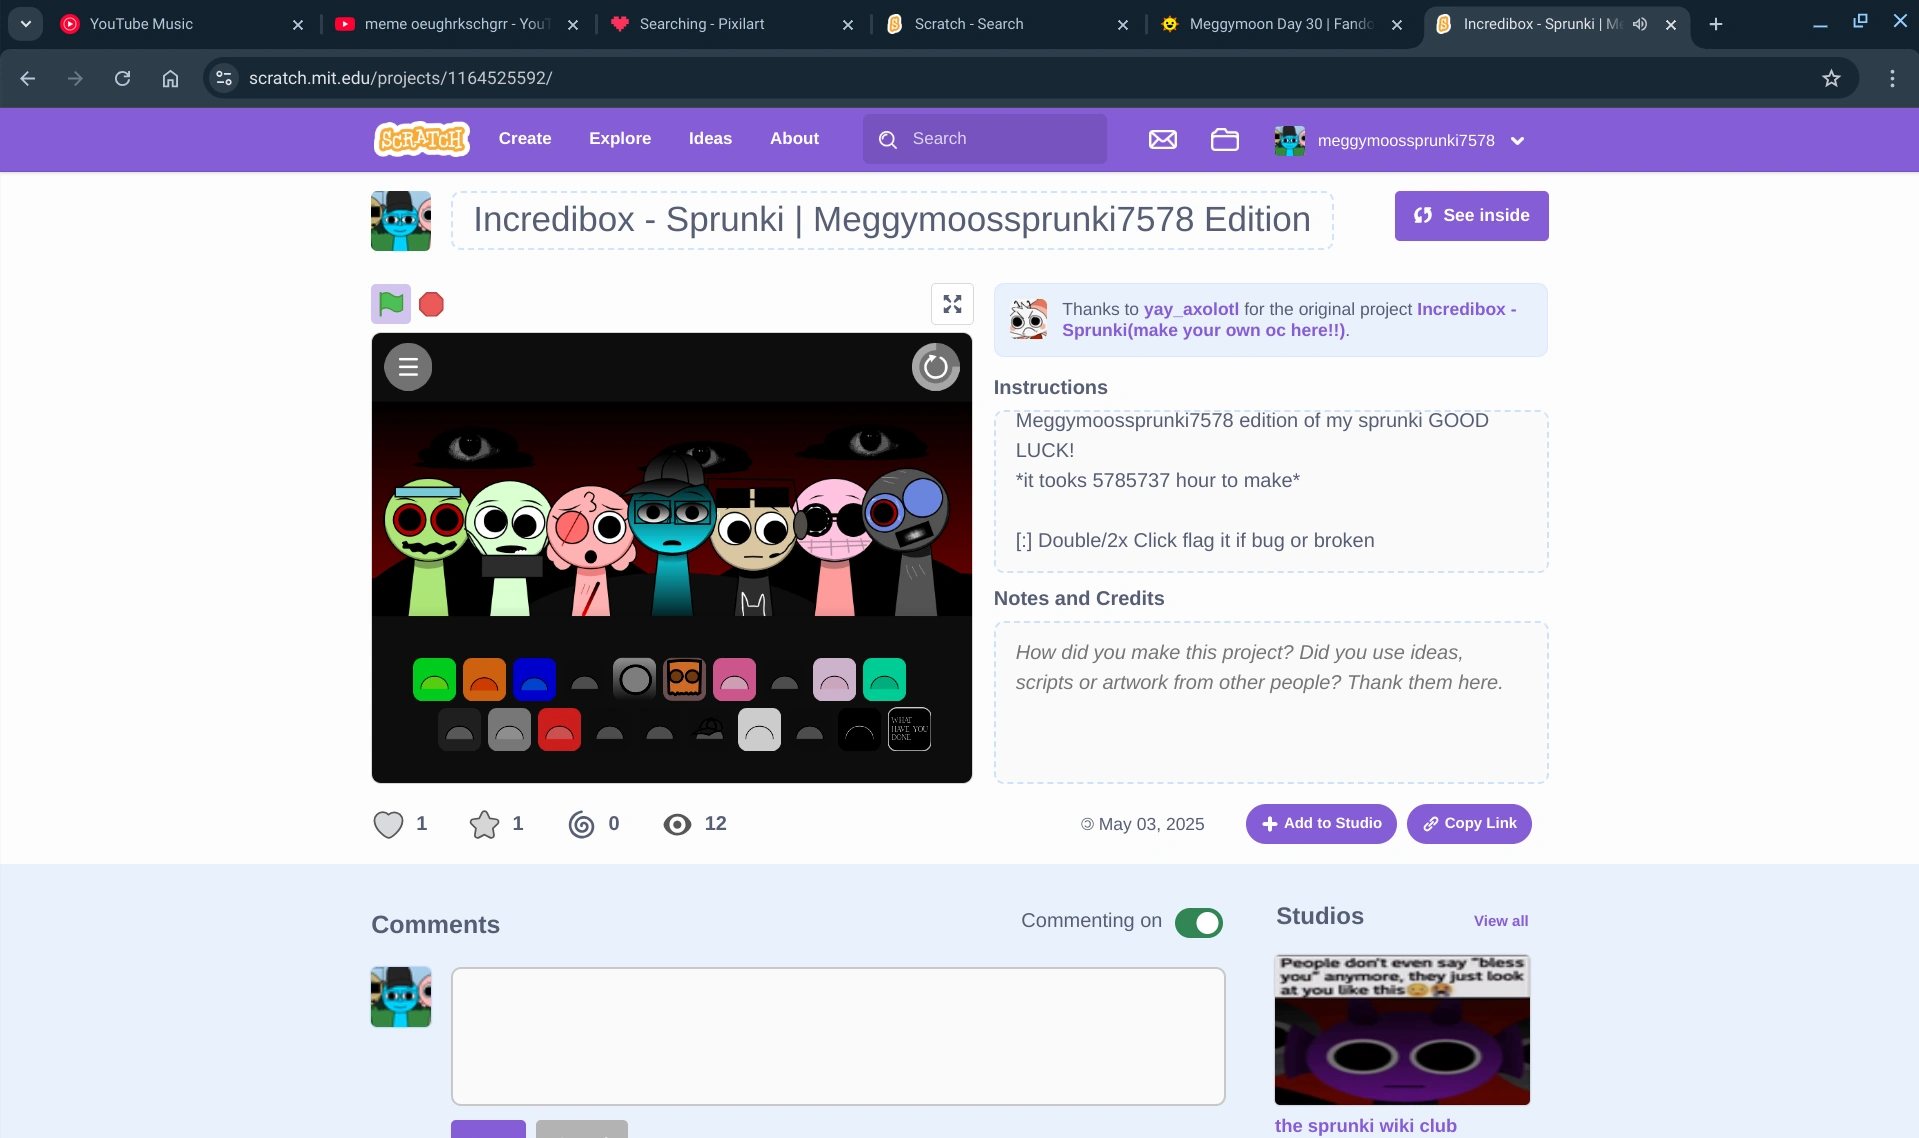Open the Ideas menu item
The height and width of the screenshot is (1138, 1919).
pyautogui.click(x=710, y=139)
